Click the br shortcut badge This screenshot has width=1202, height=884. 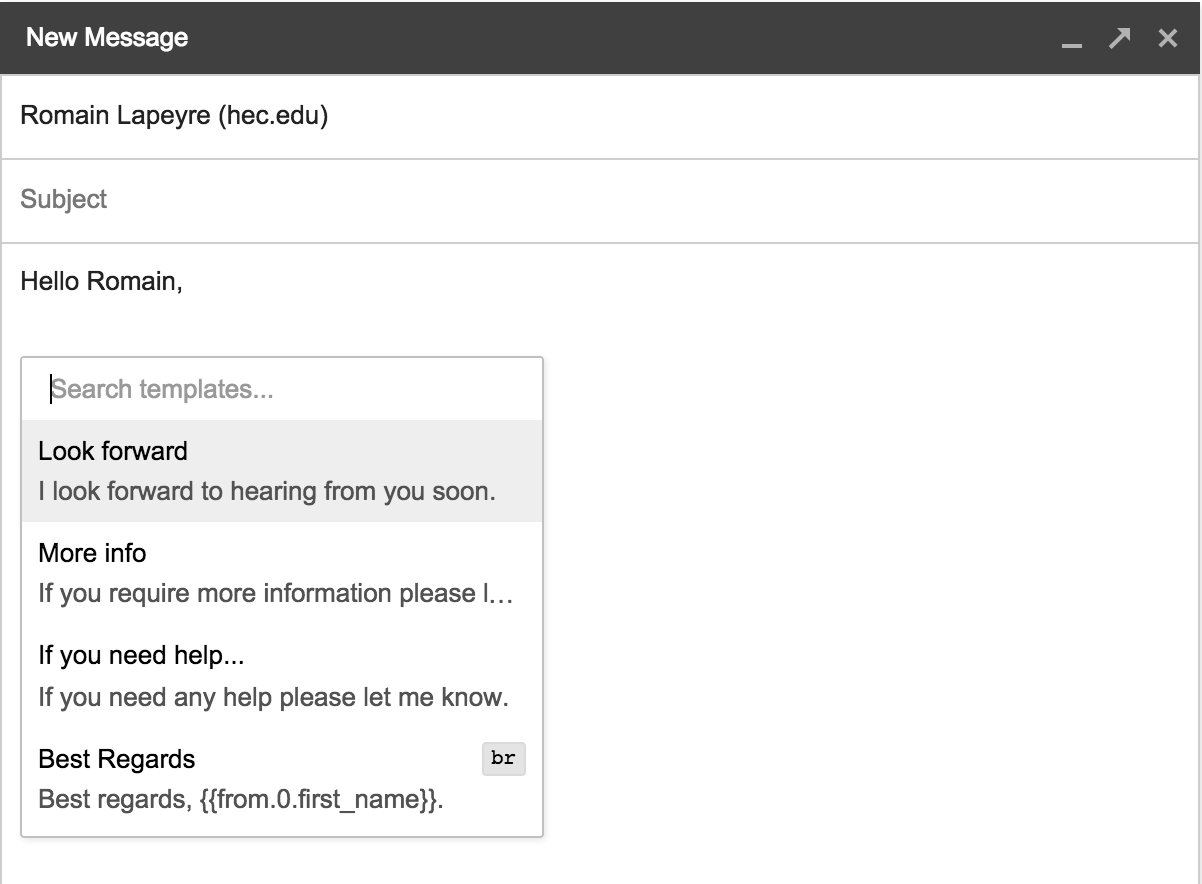pyautogui.click(x=503, y=758)
